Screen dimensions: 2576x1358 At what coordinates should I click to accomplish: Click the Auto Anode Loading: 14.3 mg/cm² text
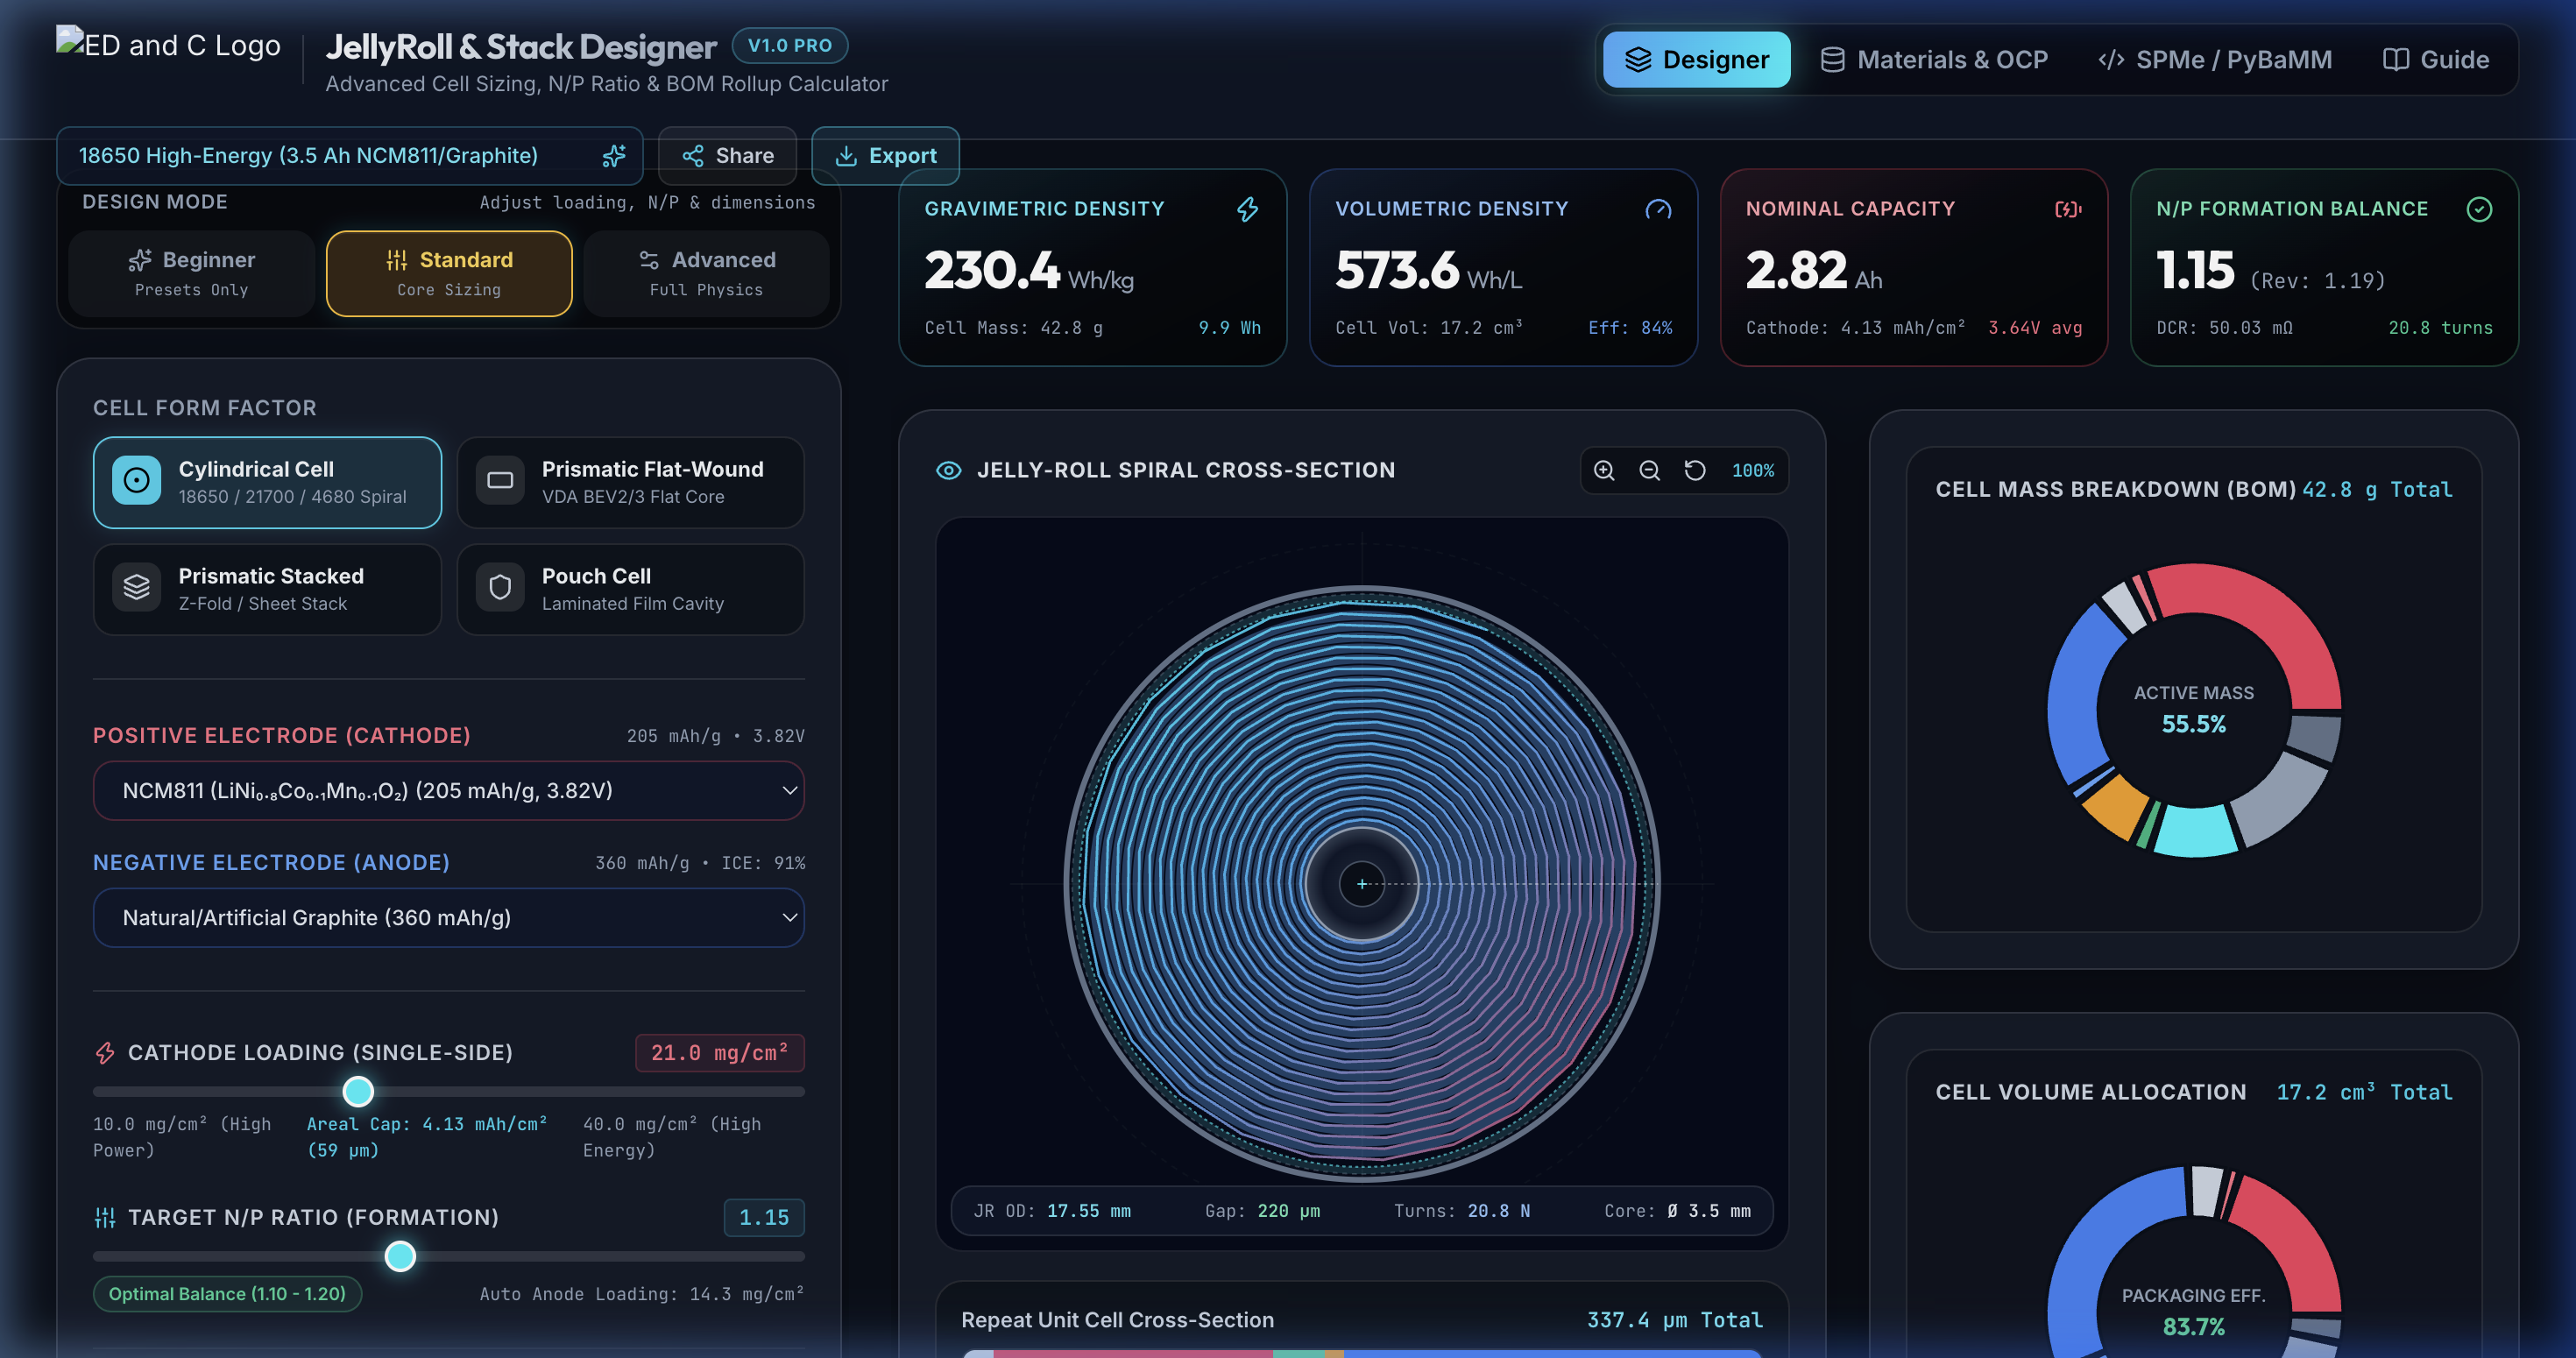point(642,1294)
